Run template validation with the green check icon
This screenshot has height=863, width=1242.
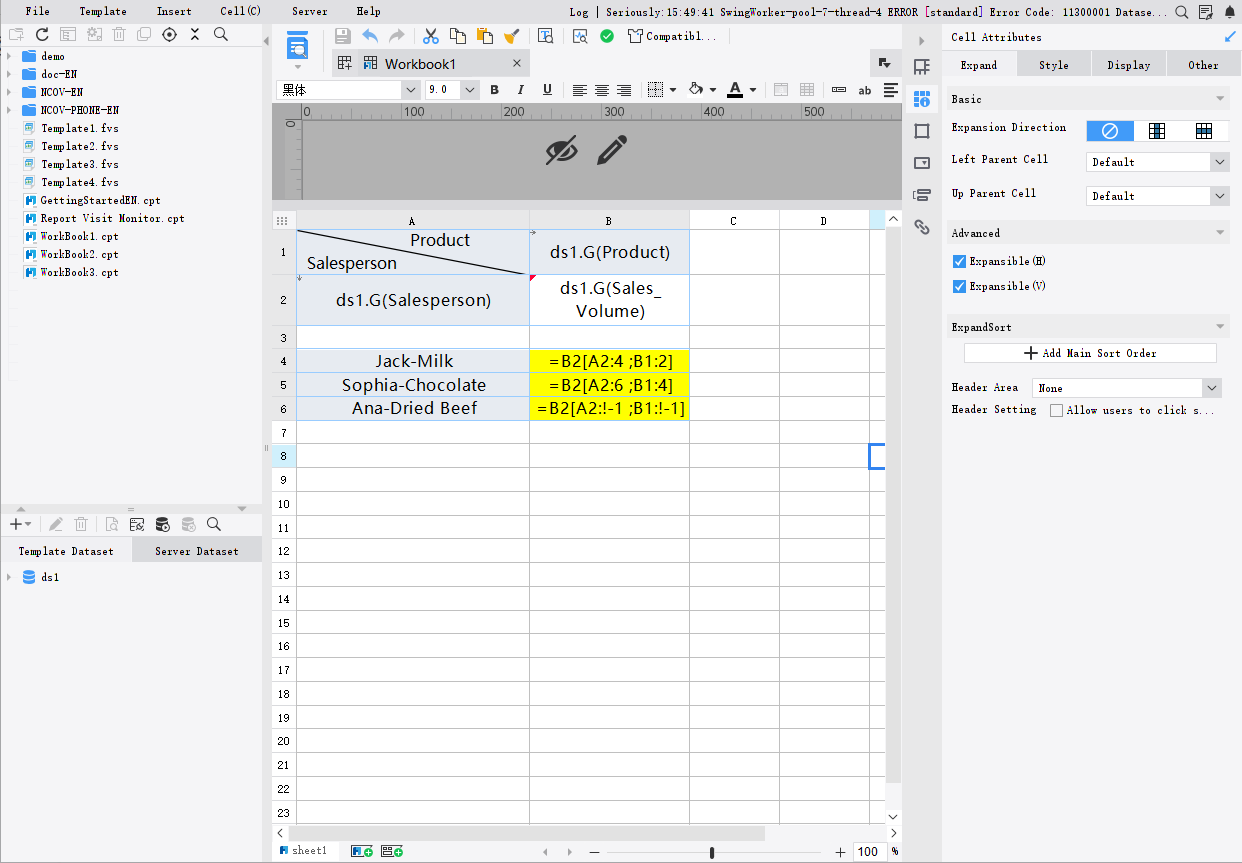pyautogui.click(x=606, y=35)
